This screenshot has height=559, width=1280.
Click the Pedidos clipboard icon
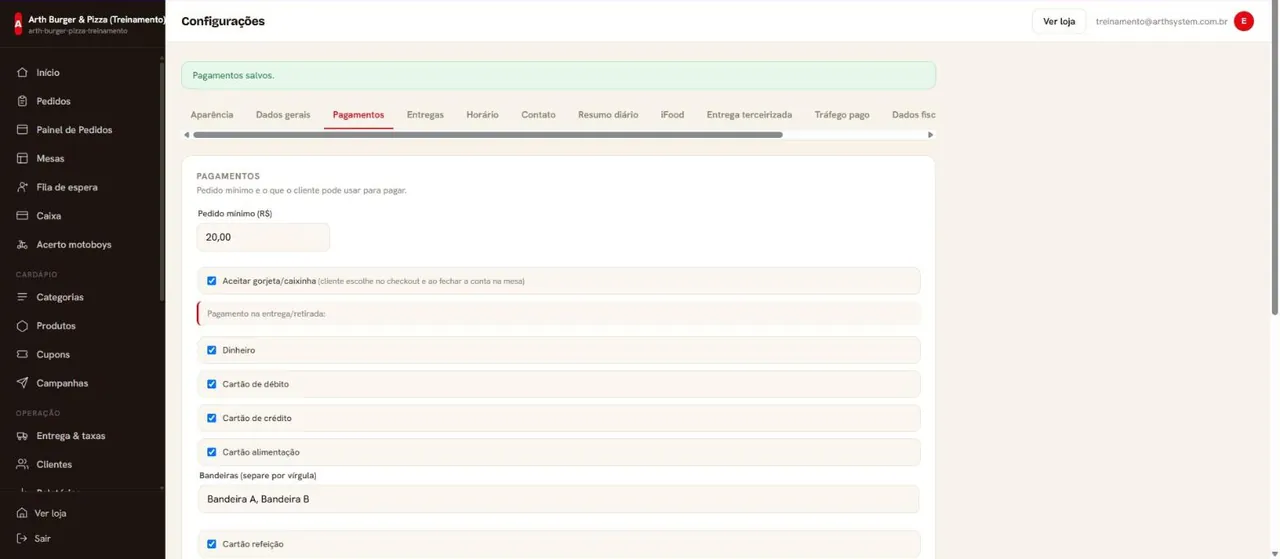(x=22, y=101)
